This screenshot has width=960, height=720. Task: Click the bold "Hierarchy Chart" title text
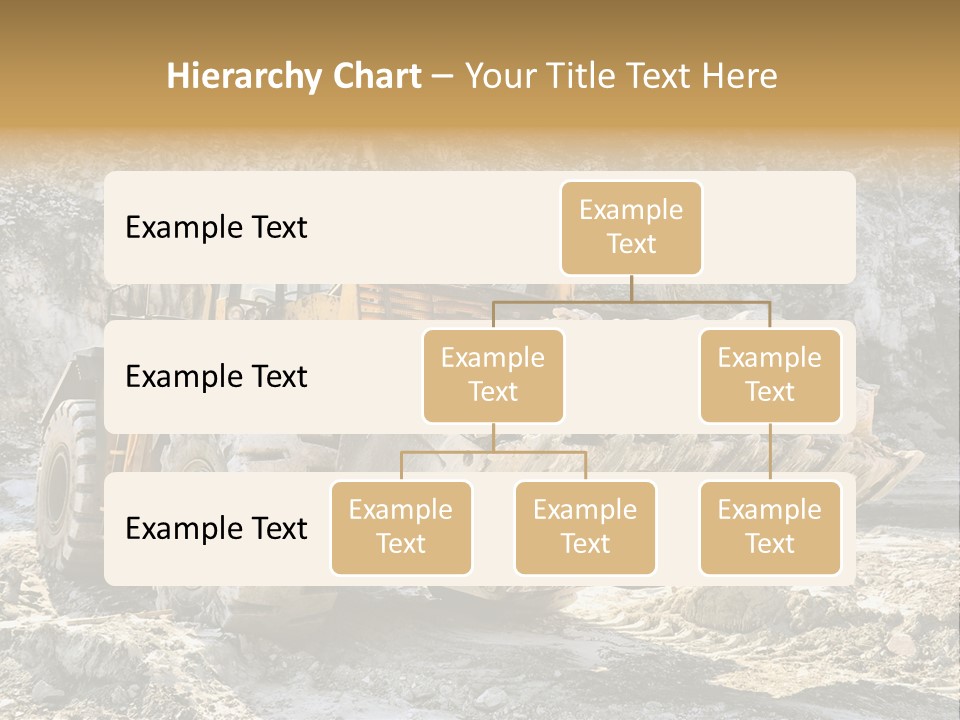pyautogui.click(x=293, y=76)
